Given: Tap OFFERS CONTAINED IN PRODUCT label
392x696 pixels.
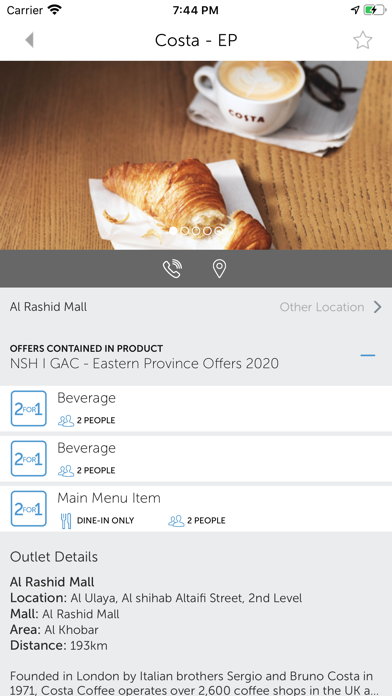Looking at the screenshot, I should pyautogui.click(x=86, y=348).
